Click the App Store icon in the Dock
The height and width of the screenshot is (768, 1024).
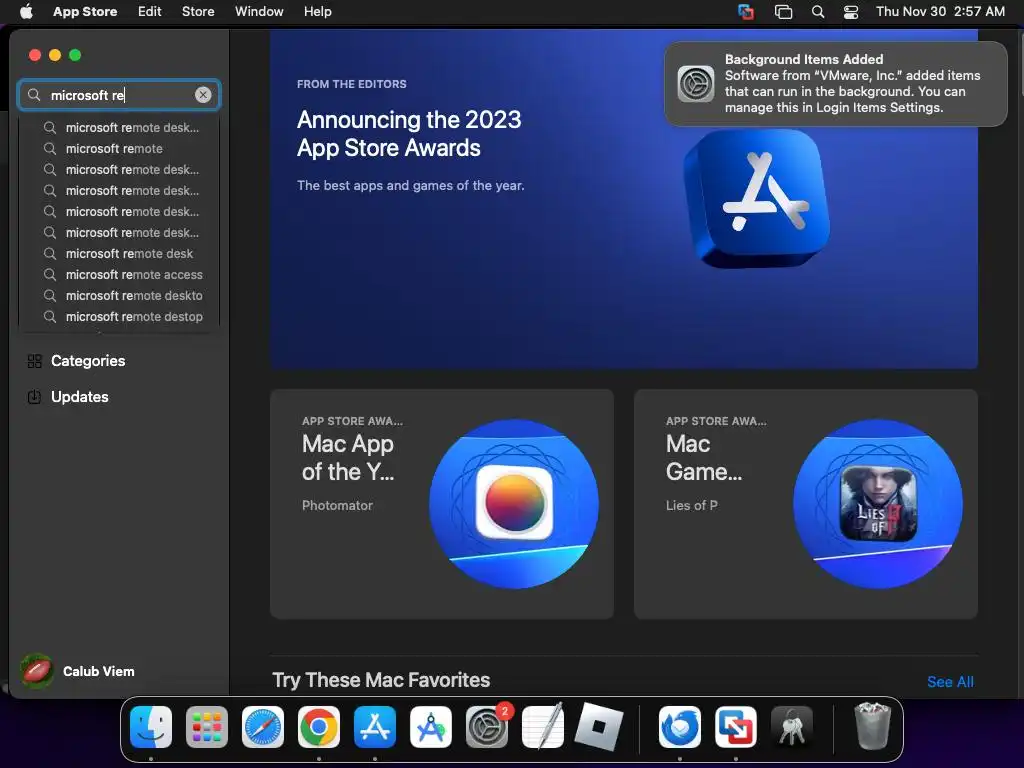[x=375, y=727]
